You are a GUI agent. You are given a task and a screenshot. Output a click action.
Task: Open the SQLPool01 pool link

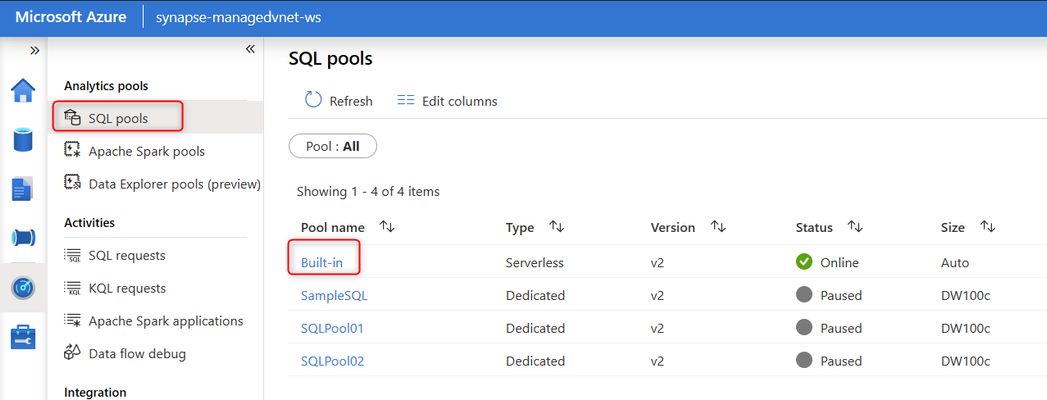click(x=332, y=329)
